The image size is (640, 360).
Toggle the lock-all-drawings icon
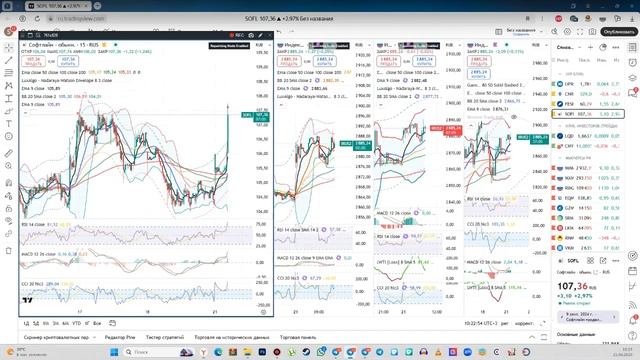click(9, 209)
